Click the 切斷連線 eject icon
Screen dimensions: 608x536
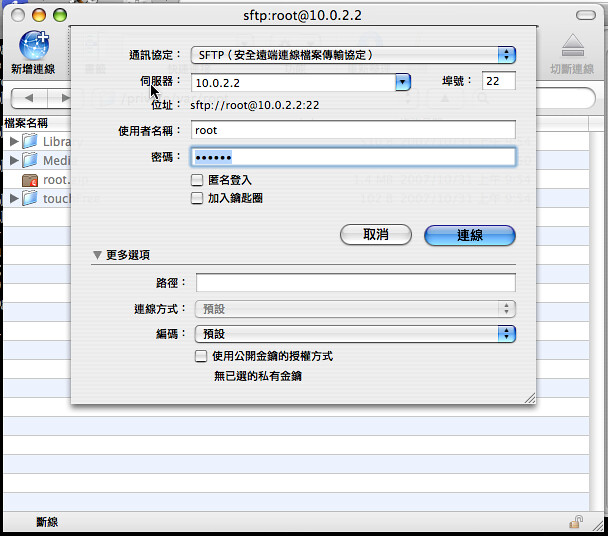[571, 46]
